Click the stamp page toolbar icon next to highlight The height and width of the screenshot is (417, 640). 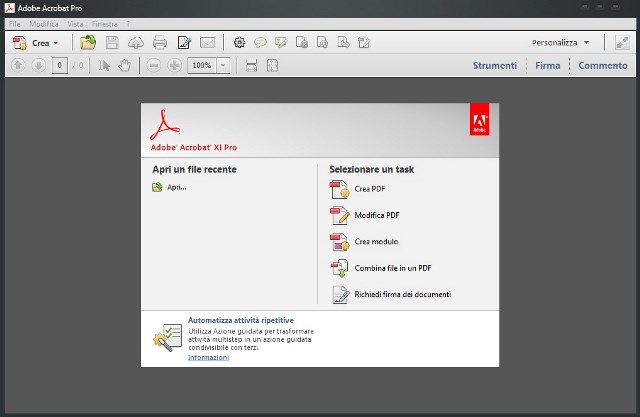click(x=302, y=42)
